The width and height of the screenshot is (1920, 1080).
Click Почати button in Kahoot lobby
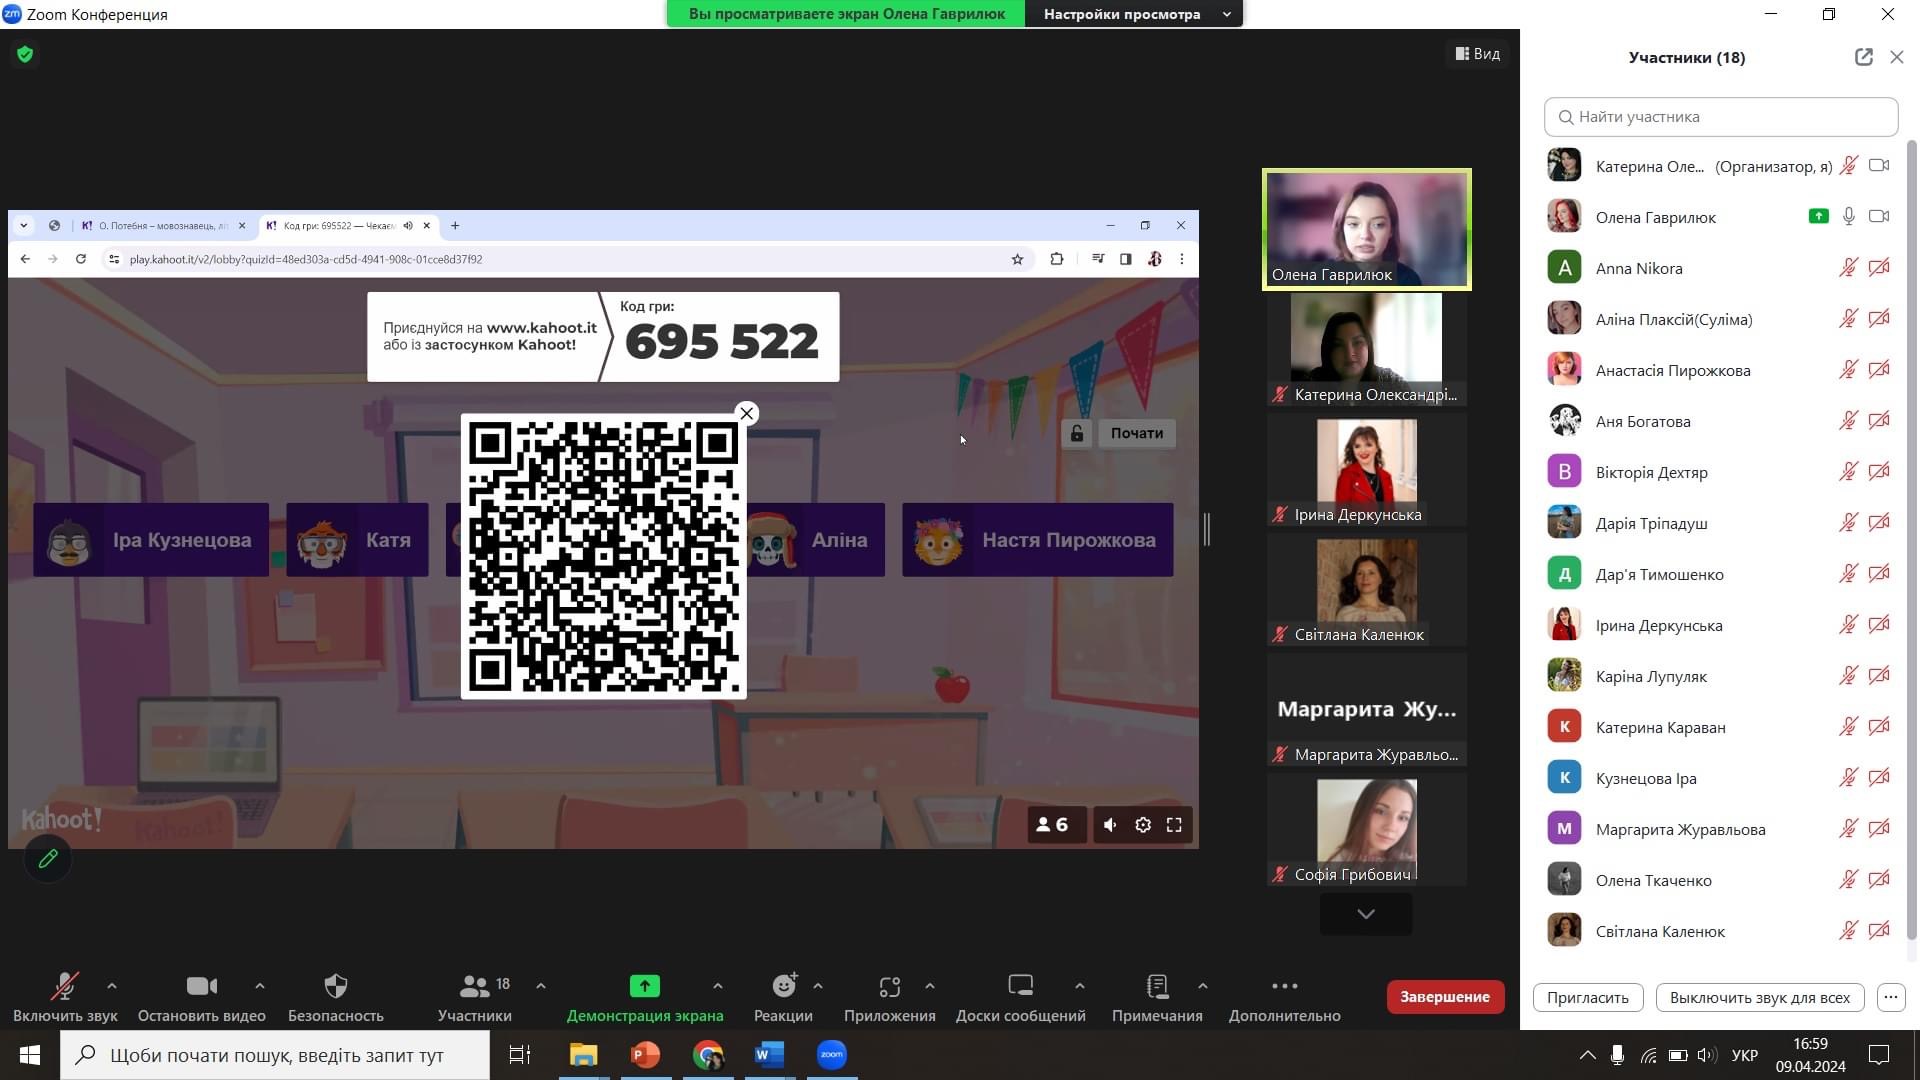(x=1137, y=433)
